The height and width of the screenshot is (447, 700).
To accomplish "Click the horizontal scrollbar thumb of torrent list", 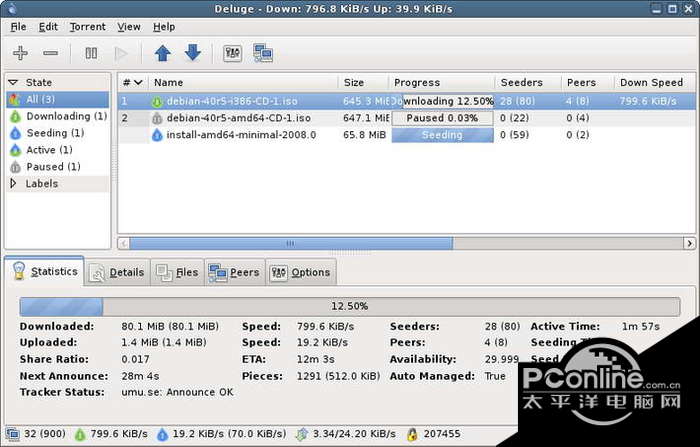I will coord(291,243).
